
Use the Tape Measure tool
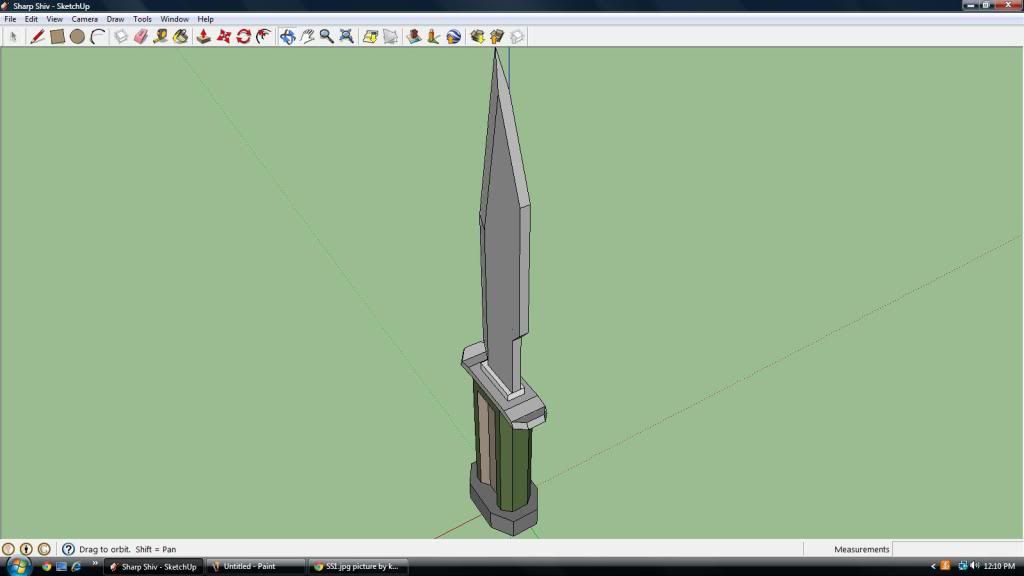(160, 36)
